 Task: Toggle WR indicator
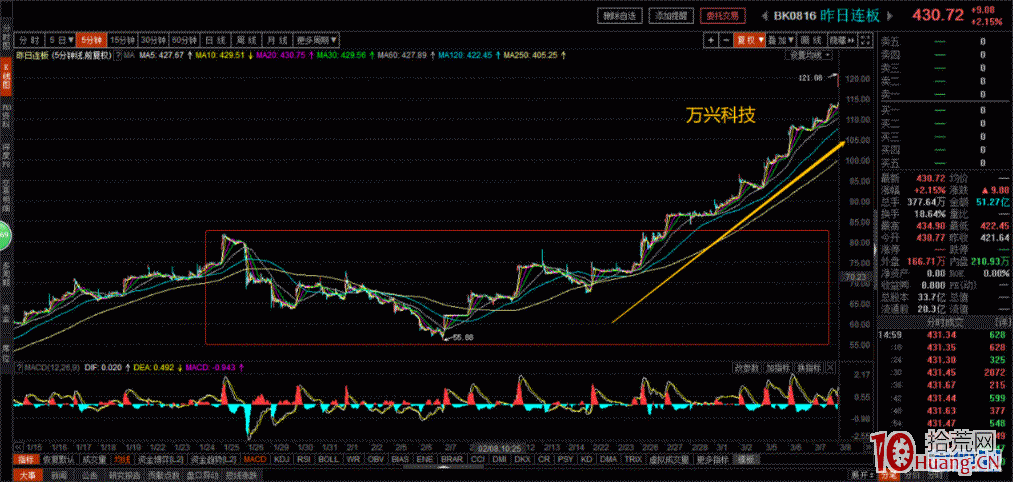pyautogui.click(x=353, y=459)
